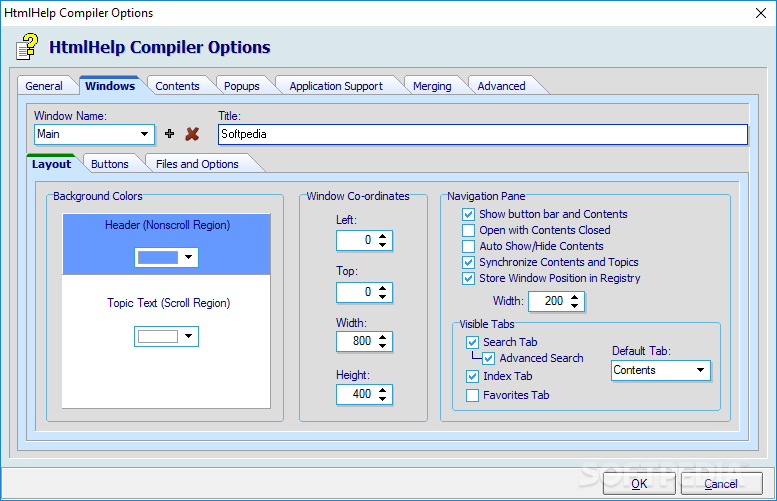Image resolution: width=777 pixels, height=501 pixels.
Task: Open the Header color dropdown arrow
Action: tap(188, 257)
